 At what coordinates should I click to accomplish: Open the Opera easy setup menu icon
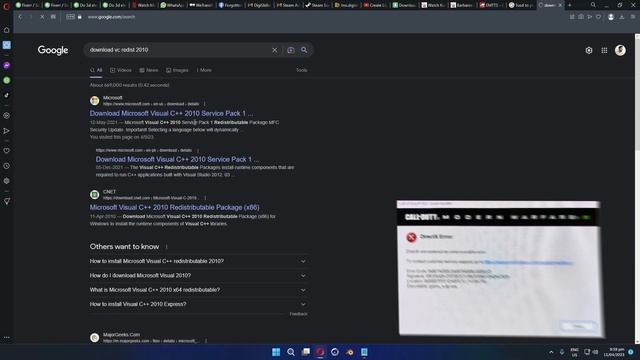tap(633, 17)
